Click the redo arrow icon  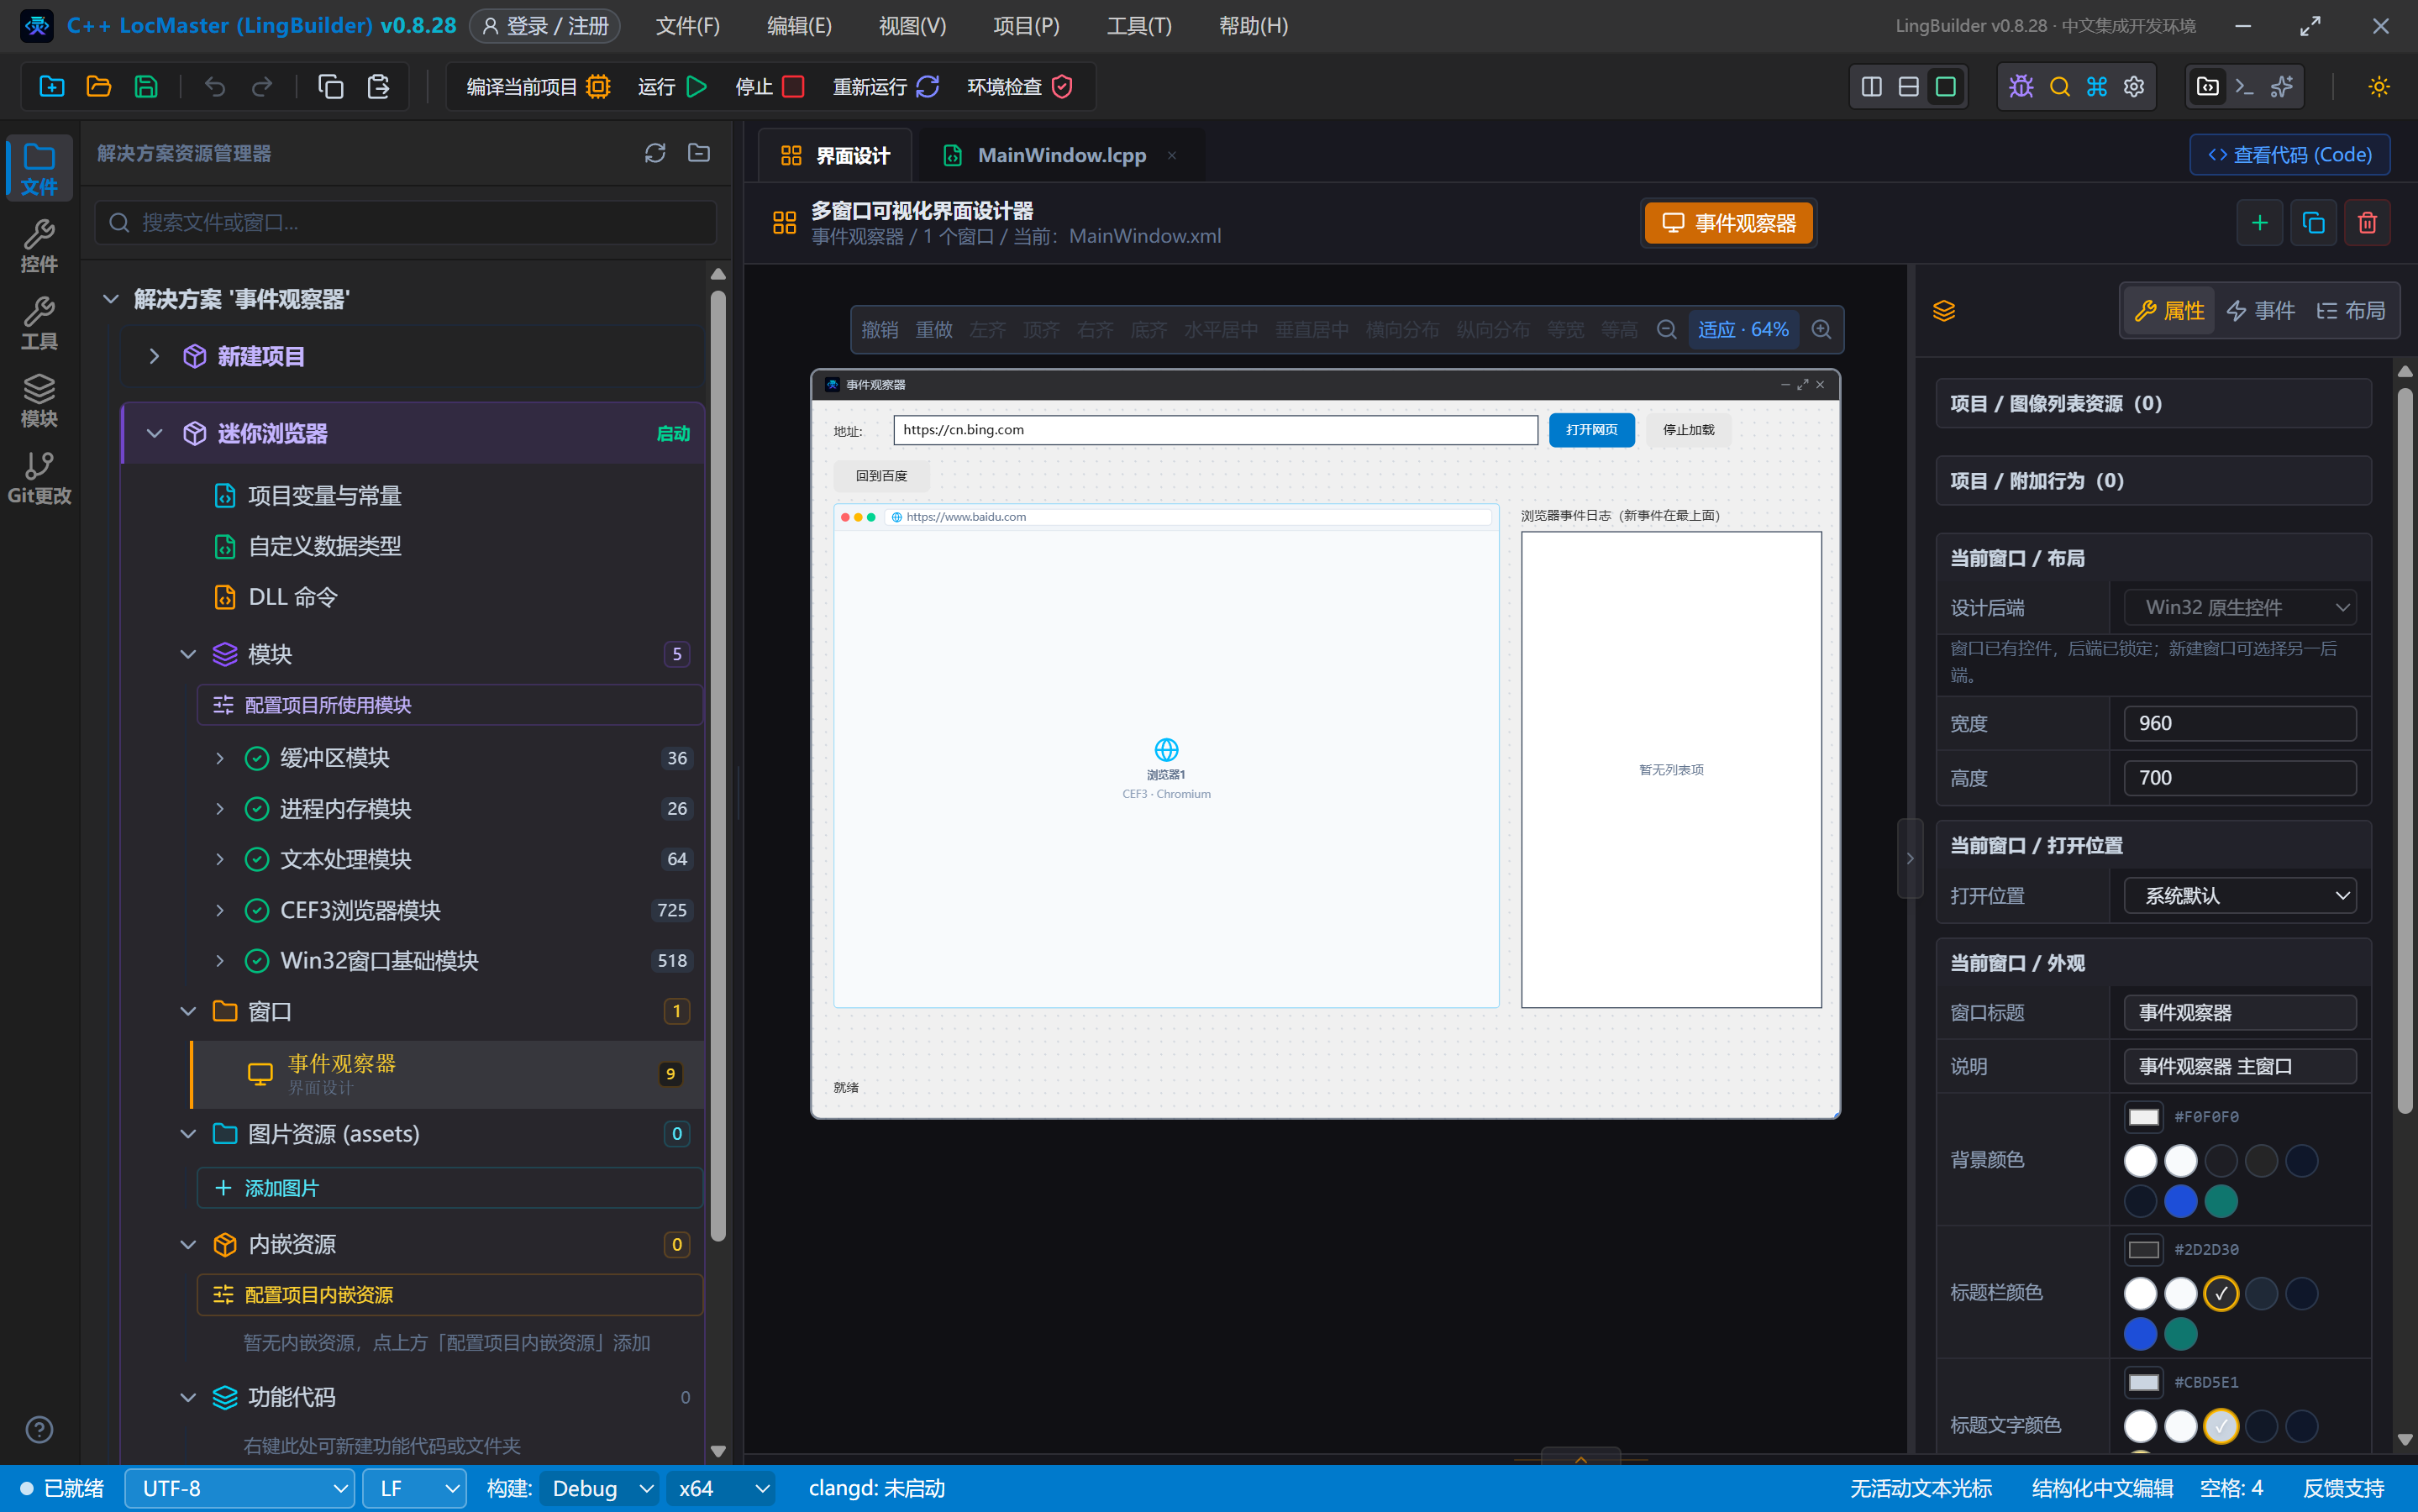262,87
